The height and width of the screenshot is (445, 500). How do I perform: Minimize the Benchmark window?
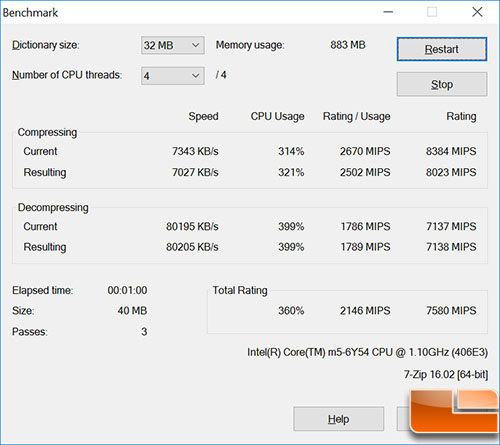click(x=388, y=12)
